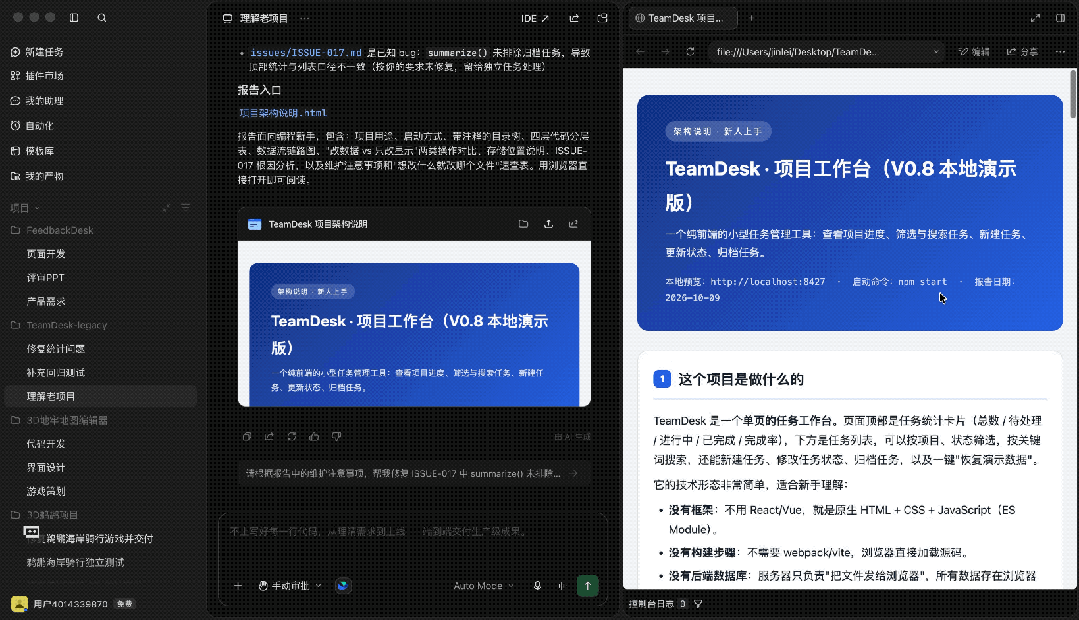Share the conversation from the chat header
The width and height of the screenshot is (1079, 620).
point(574,19)
